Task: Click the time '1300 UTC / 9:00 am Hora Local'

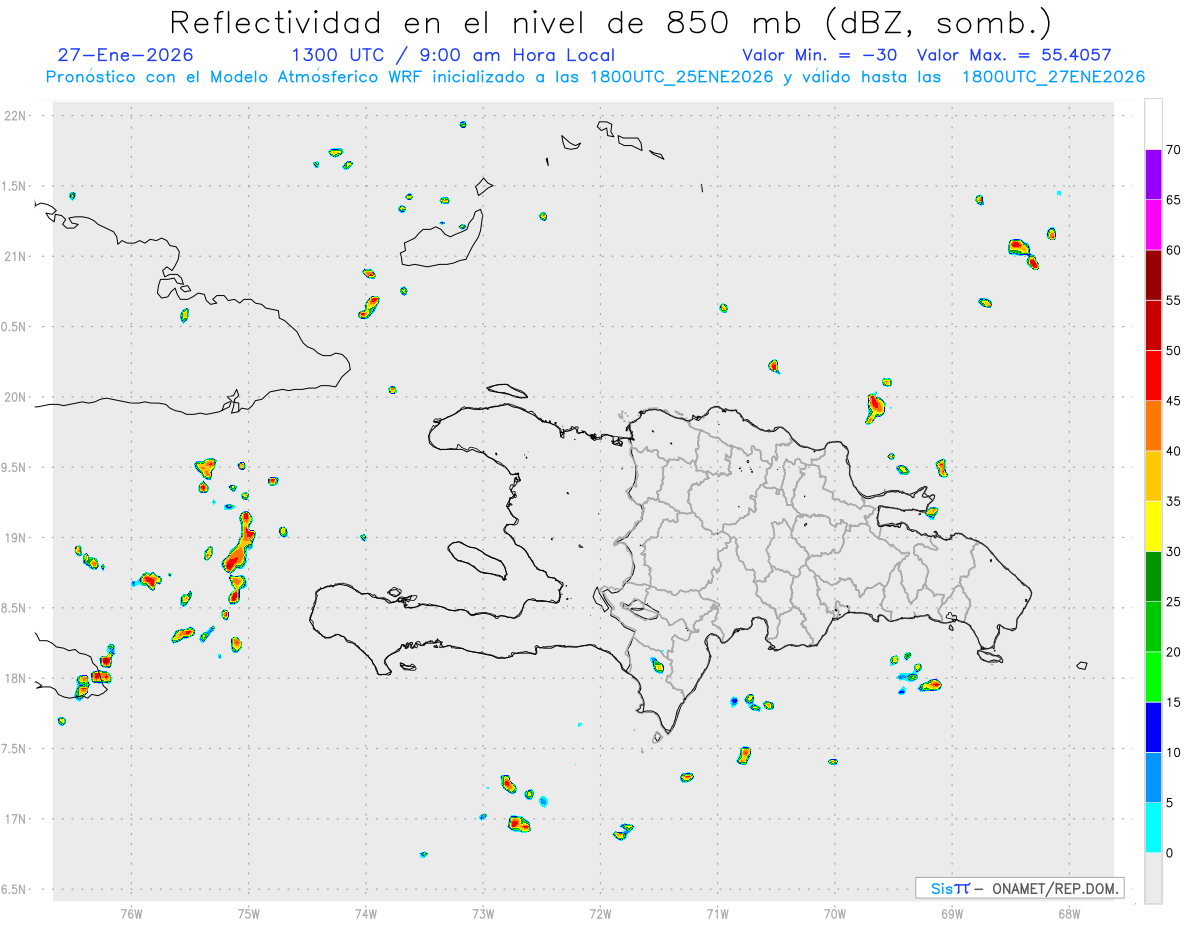Action: 453,55
